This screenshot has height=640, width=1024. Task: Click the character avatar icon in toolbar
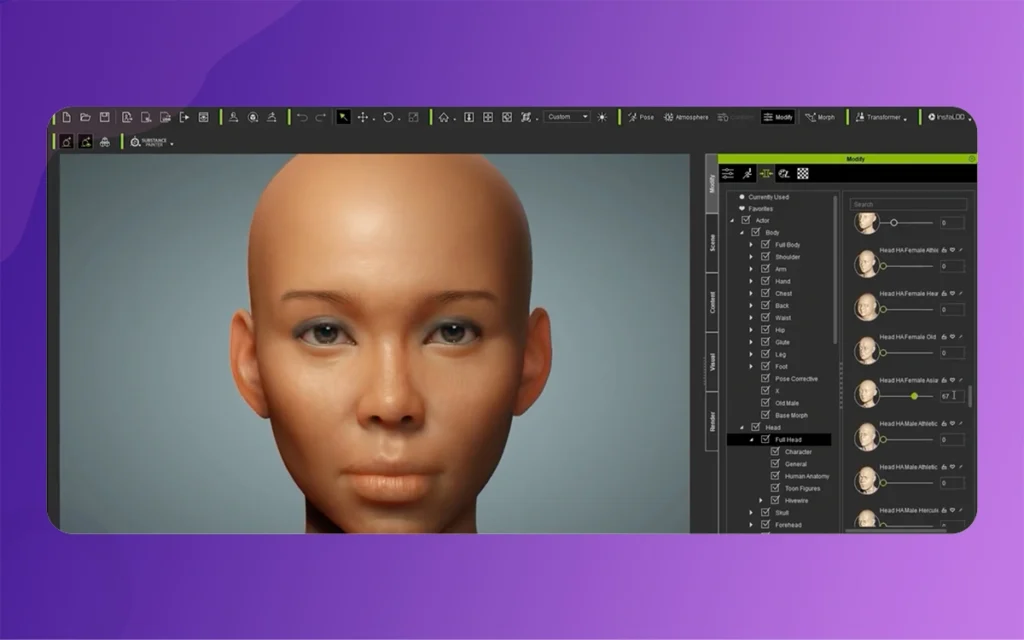(233, 117)
